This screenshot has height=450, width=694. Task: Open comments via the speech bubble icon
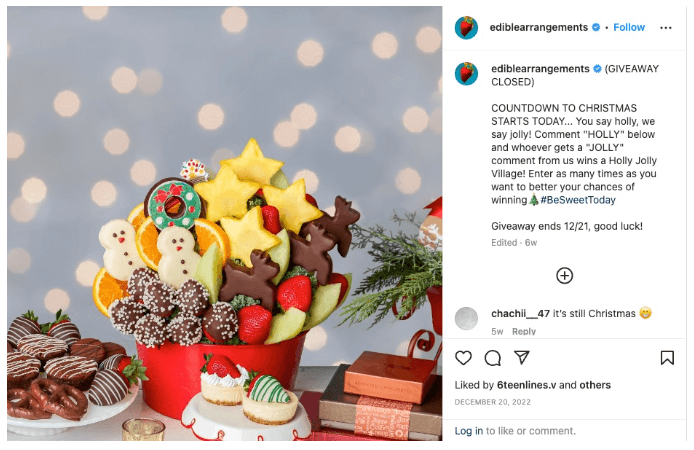(x=493, y=358)
